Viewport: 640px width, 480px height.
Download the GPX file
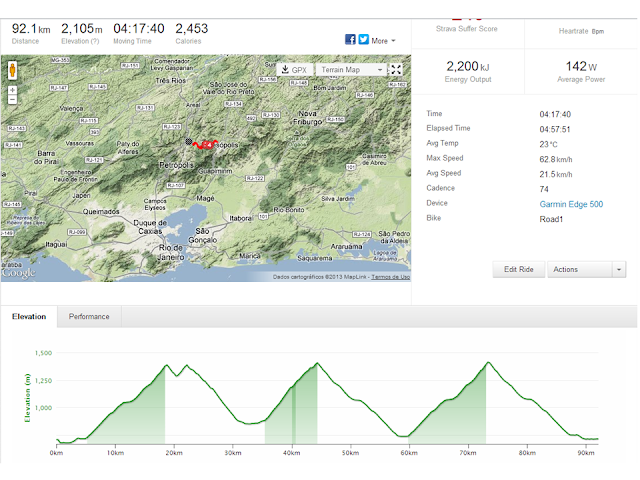[294, 70]
